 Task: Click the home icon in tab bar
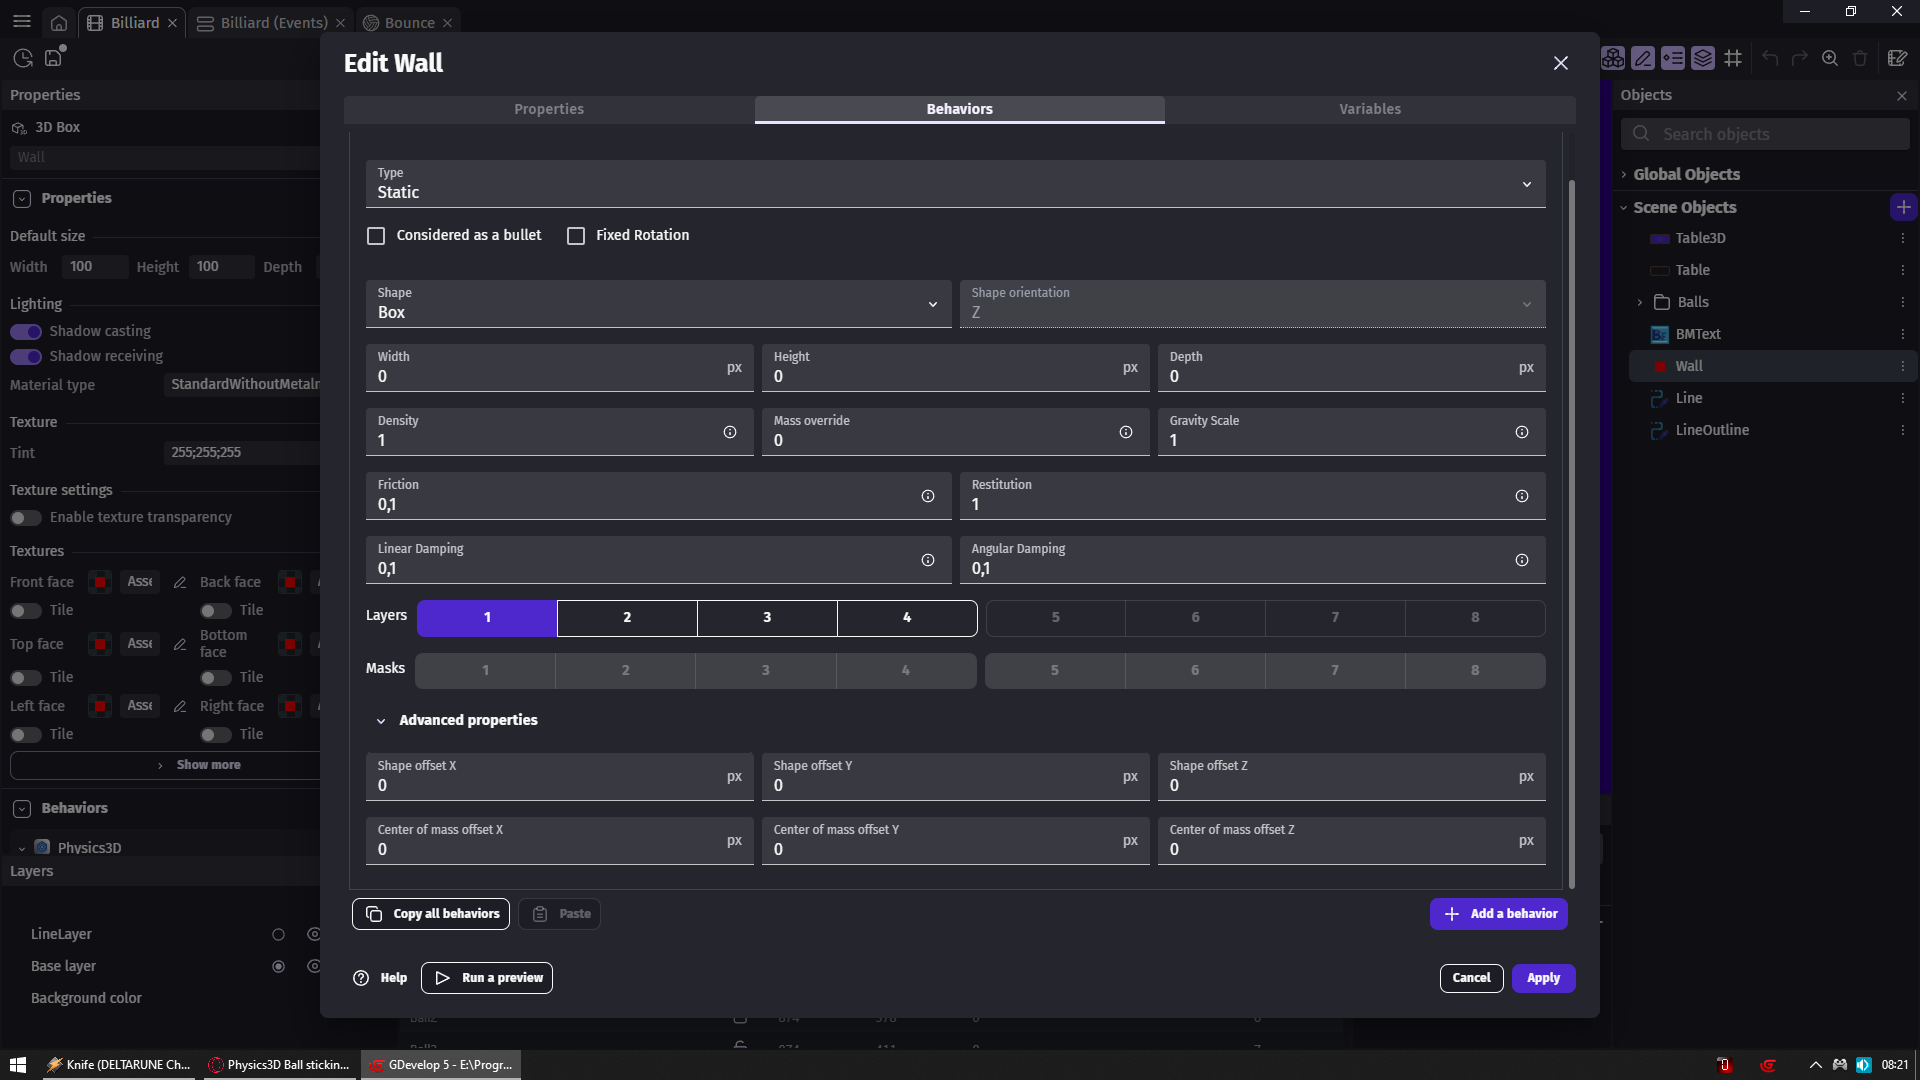[59, 22]
